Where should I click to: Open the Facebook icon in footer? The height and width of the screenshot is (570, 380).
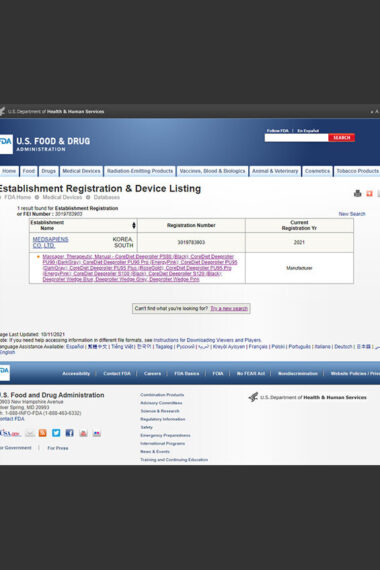click(x=69, y=433)
